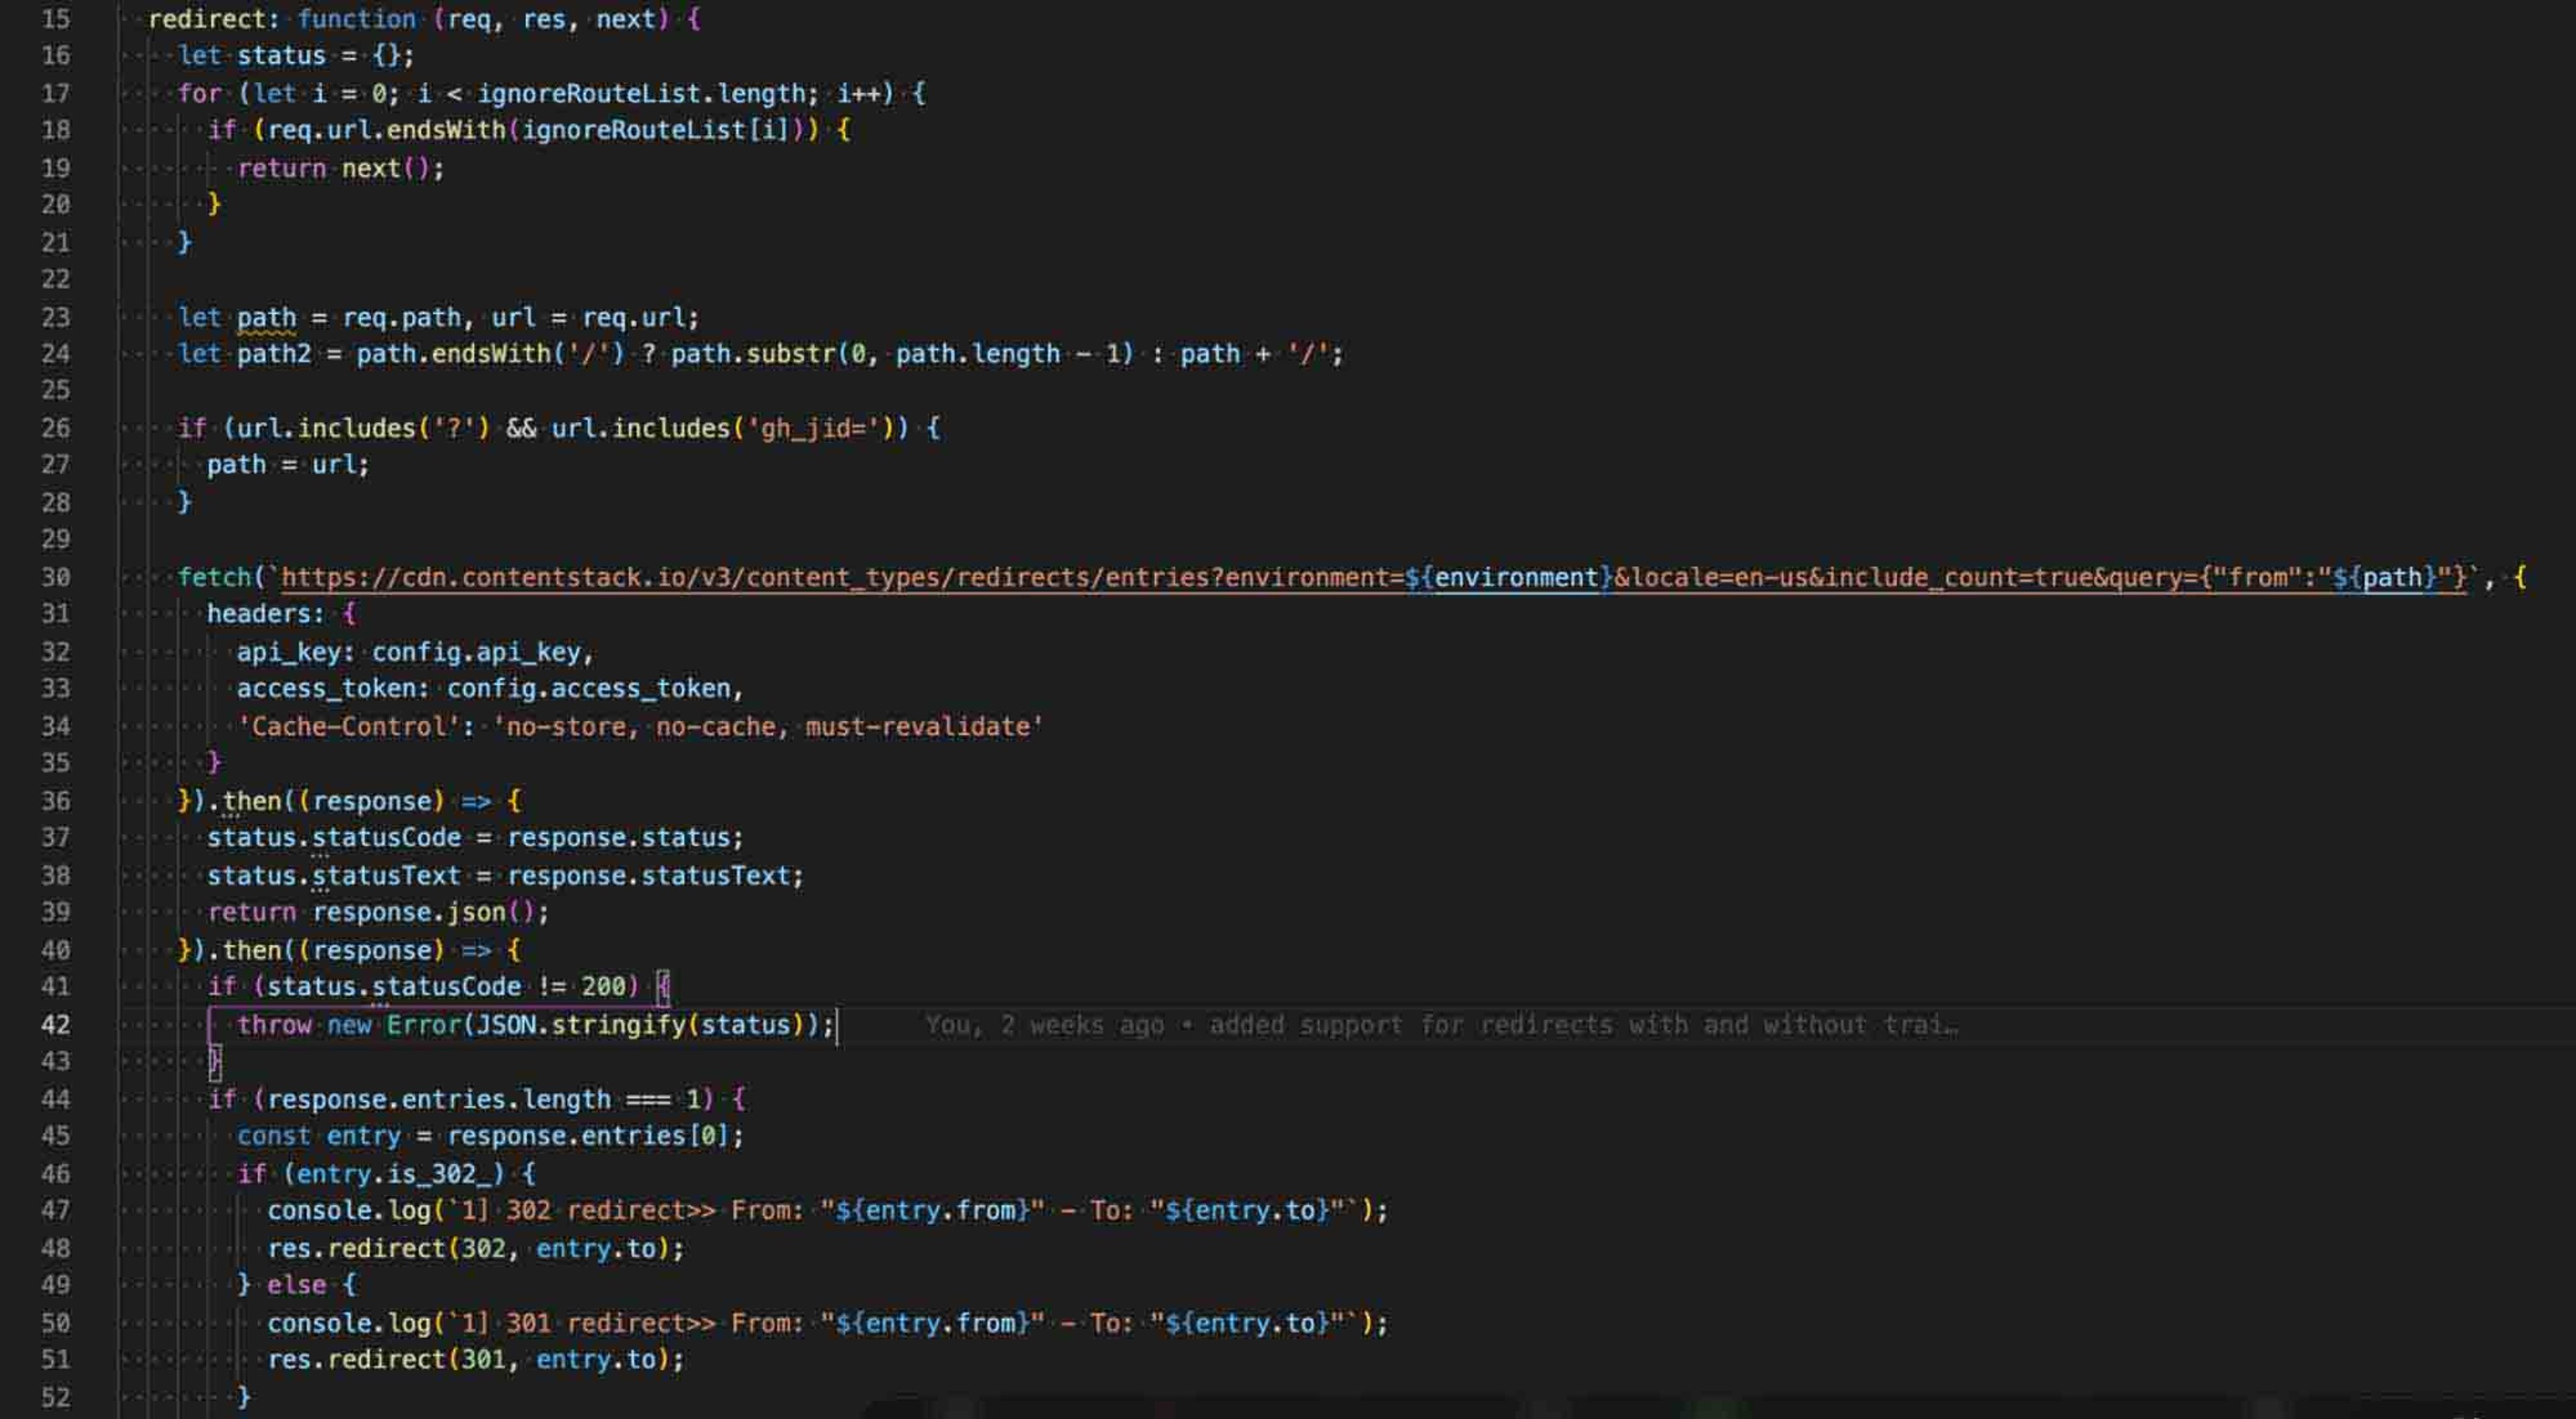Click the environment template variable in URL
Screen dimensions: 2576x1419
(x=1516, y=577)
